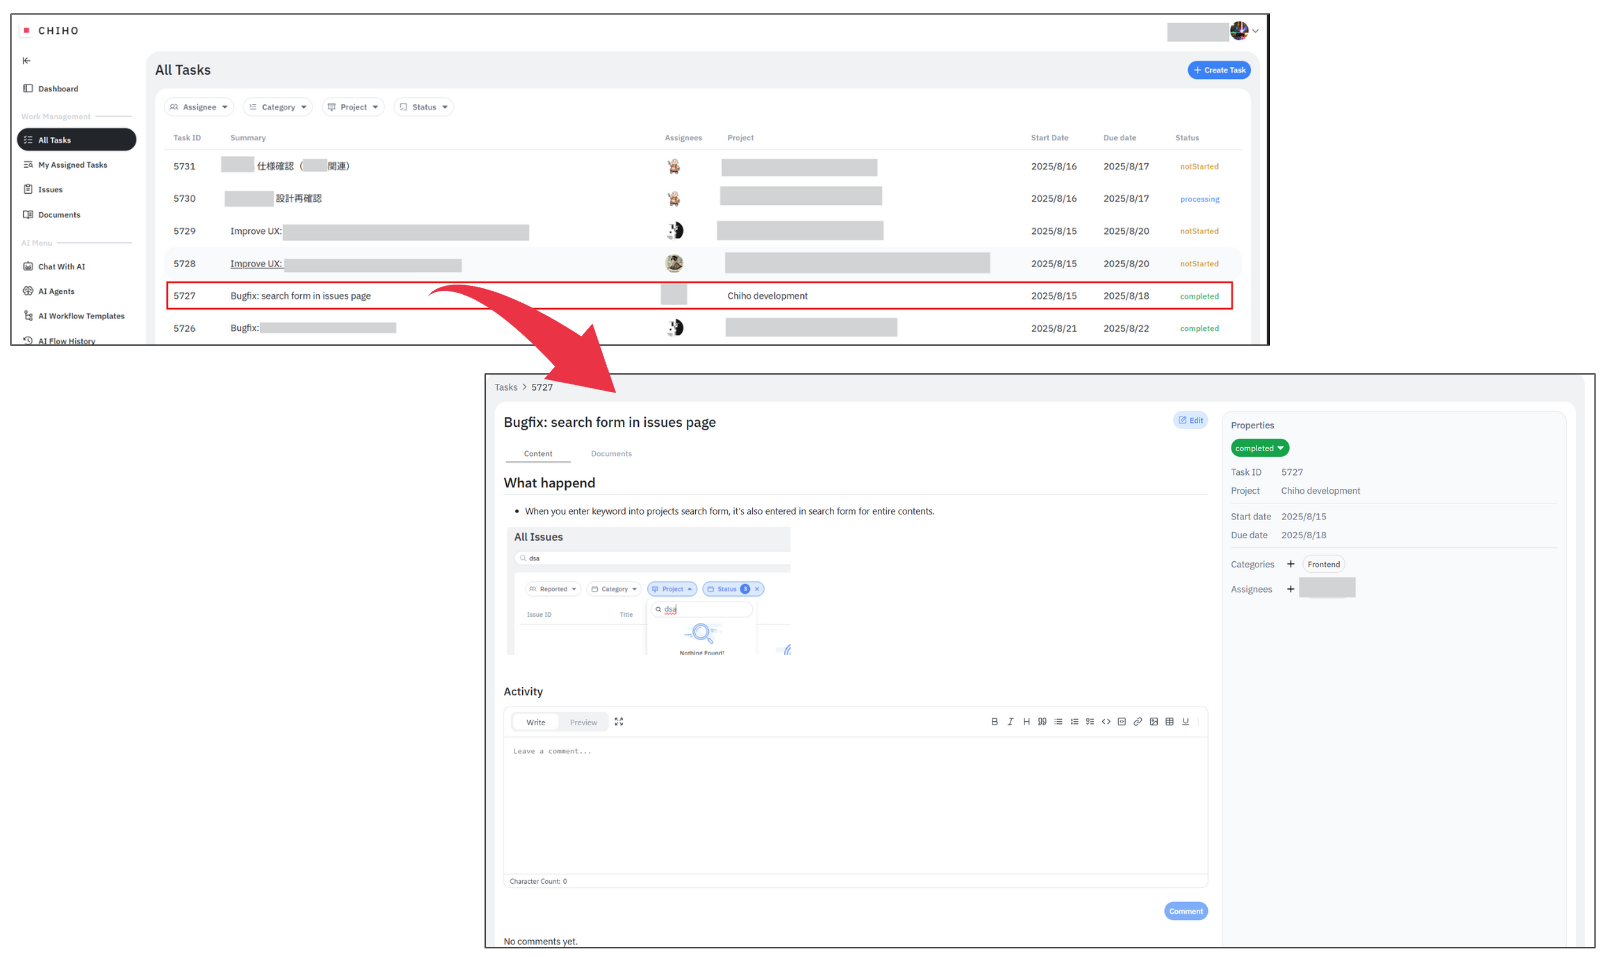Add an assignee with the plus icon
1608x957 pixels.
(x=1290, y=589)
